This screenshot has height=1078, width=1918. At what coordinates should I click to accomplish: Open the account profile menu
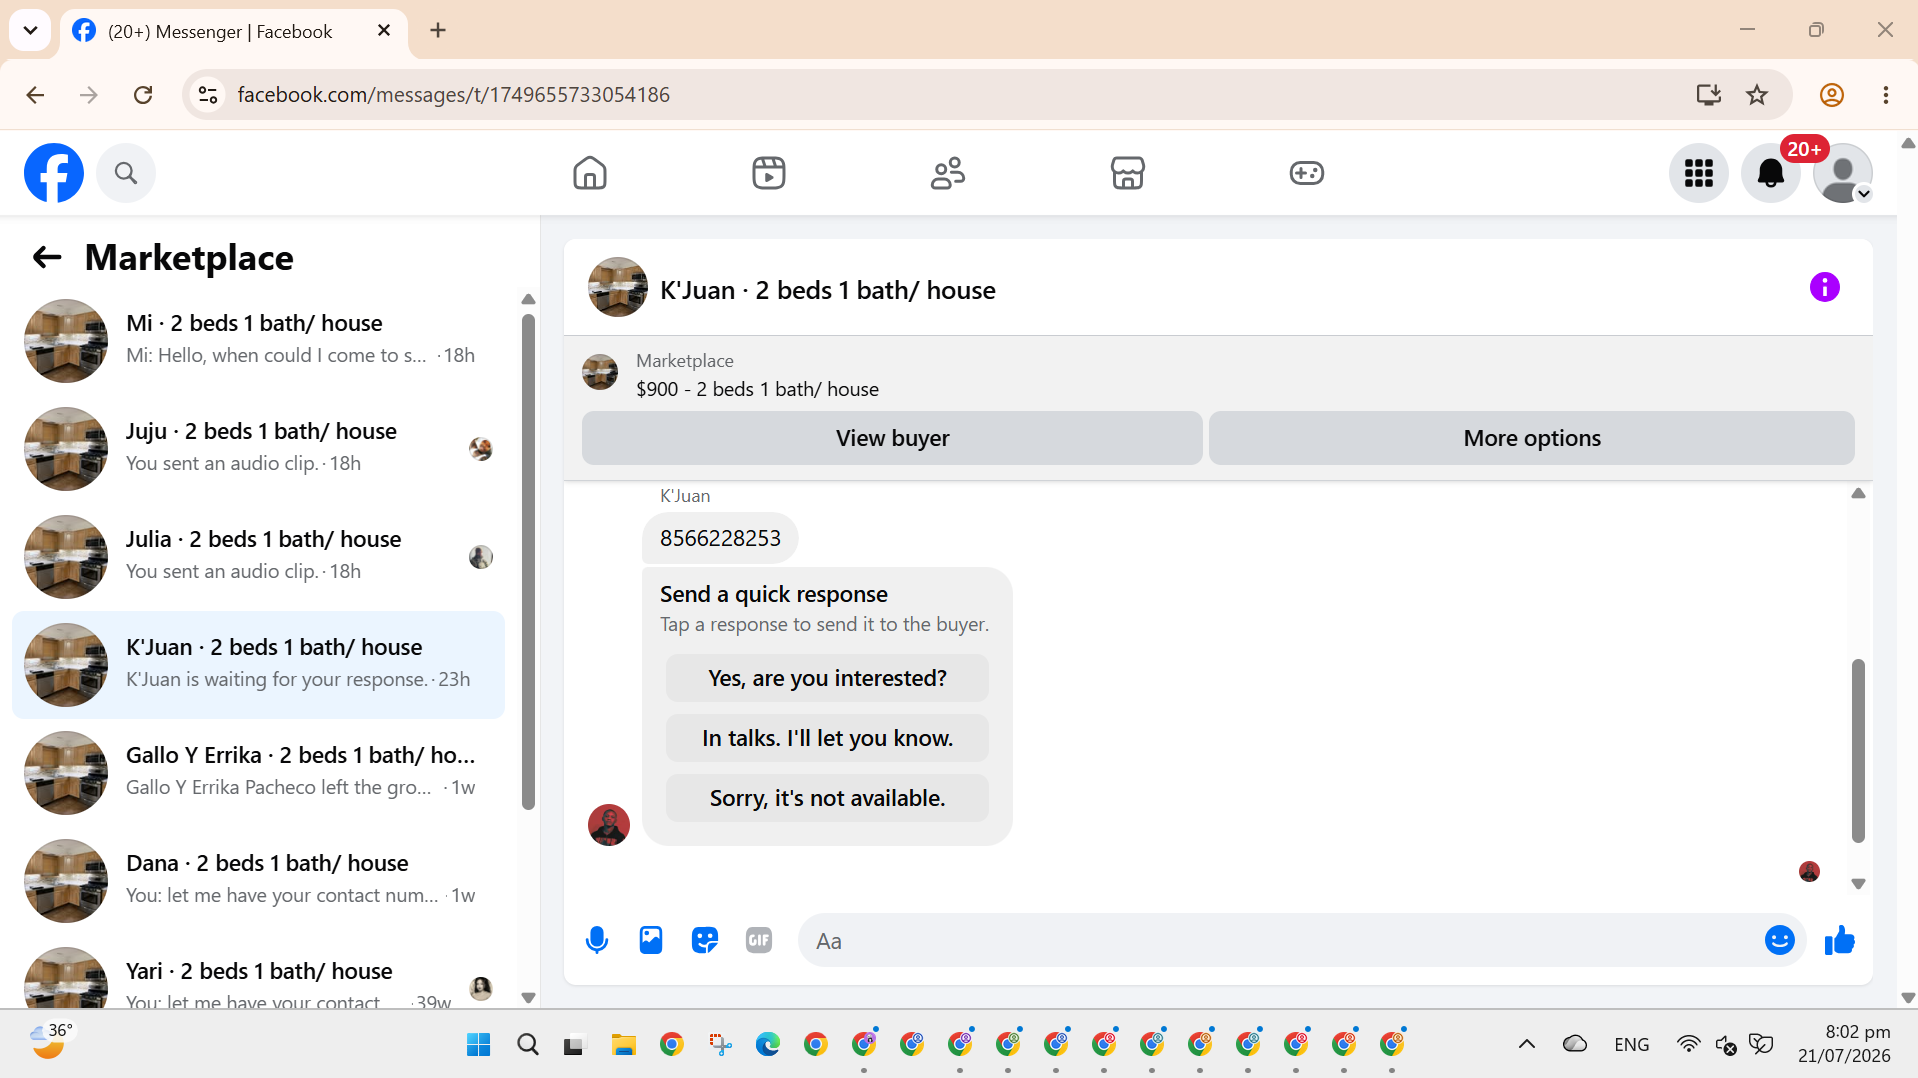tap(1843, 173)
